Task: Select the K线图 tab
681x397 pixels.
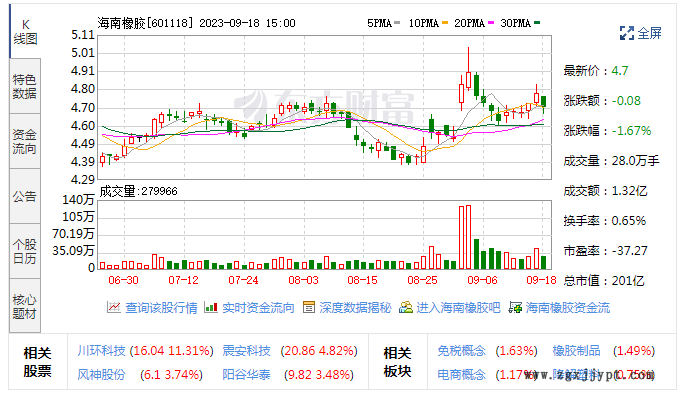Action: (x=25, y=32)
